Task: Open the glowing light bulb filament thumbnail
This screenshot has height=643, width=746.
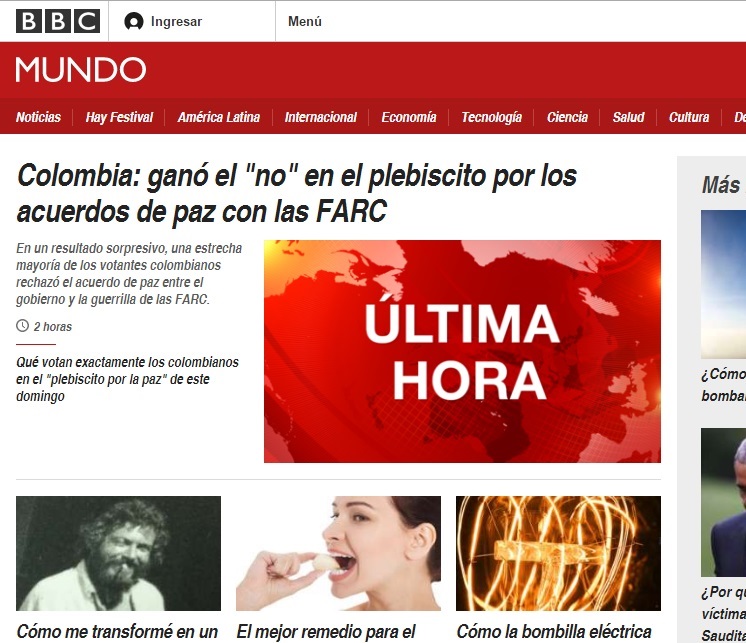Action: [558, 553]
